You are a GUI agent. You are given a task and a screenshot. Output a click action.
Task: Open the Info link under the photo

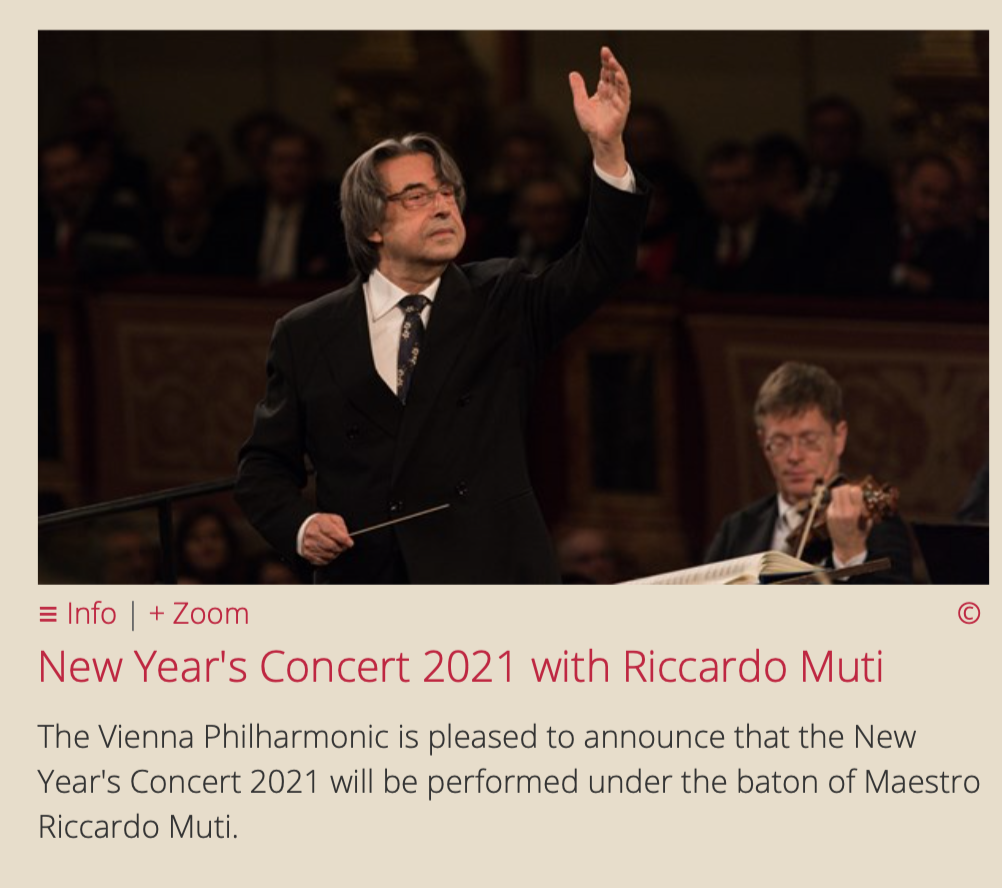point(91,614)
